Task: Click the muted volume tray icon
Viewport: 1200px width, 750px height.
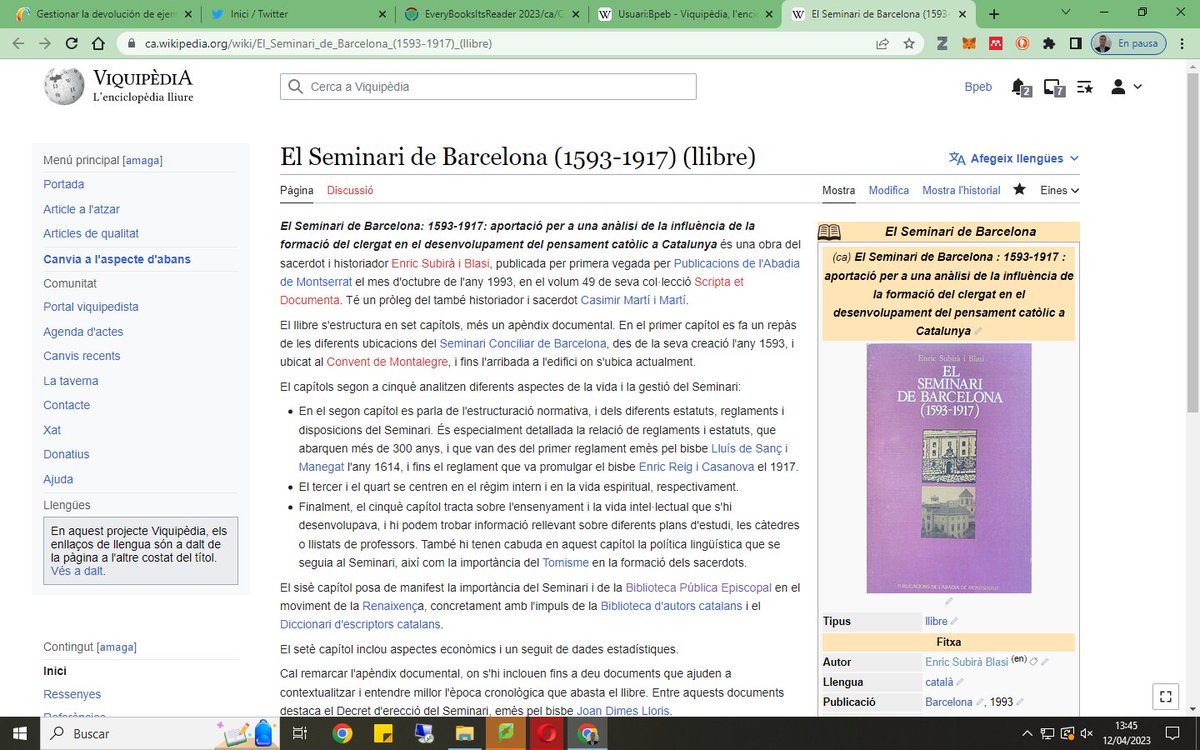Action: (1086, 734)
